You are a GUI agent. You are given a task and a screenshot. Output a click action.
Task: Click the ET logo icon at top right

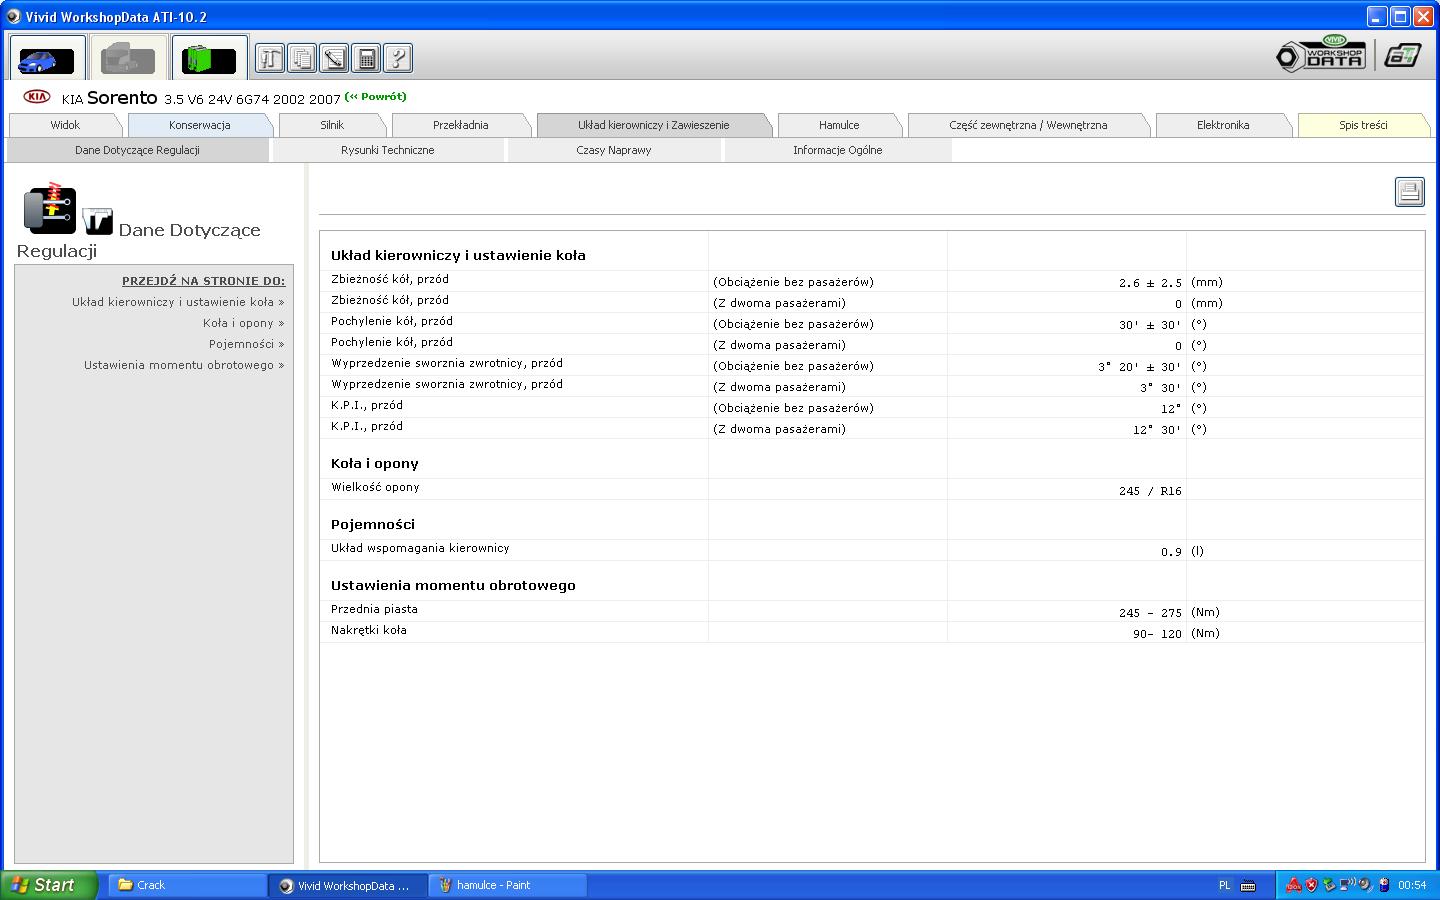point(1402,56)
